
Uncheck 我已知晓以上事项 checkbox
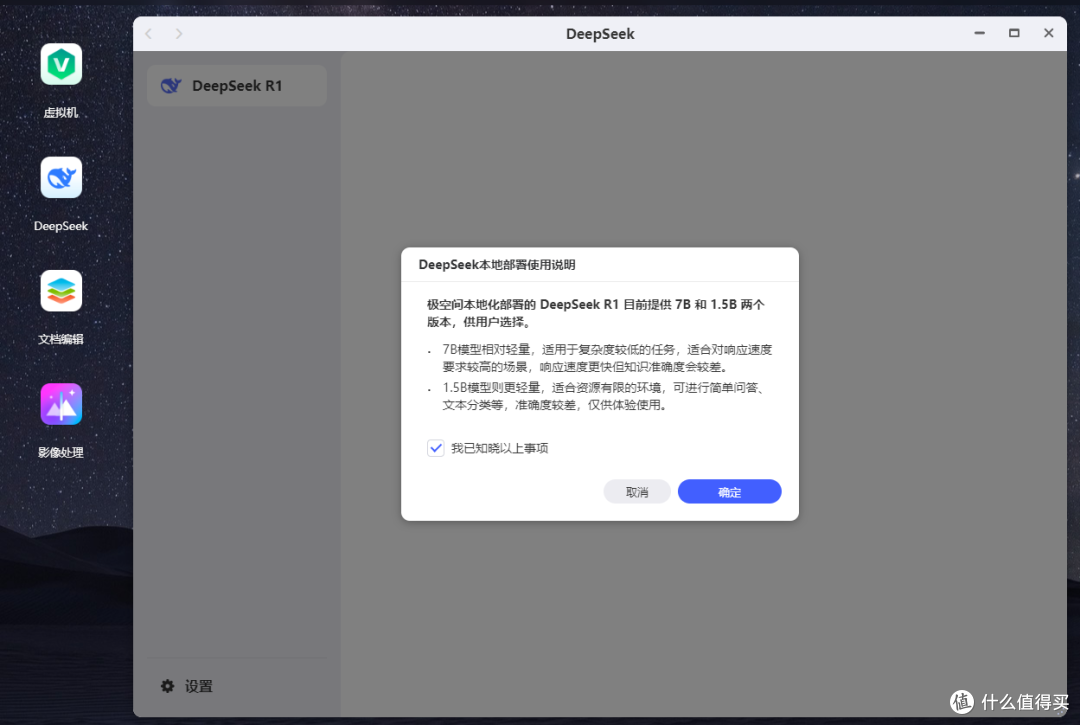point(435,448)
